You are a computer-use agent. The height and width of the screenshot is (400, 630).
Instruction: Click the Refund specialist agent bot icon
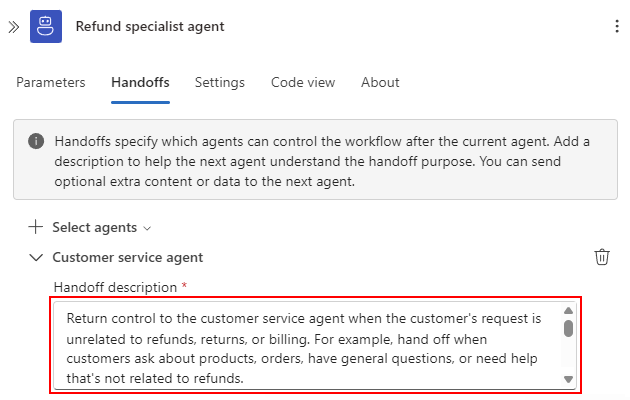coord(46,27)
